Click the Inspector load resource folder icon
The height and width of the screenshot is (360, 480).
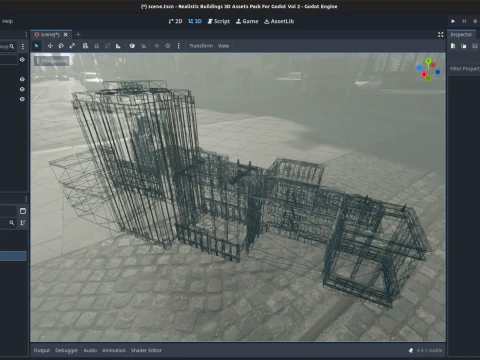tap(464, 46)
